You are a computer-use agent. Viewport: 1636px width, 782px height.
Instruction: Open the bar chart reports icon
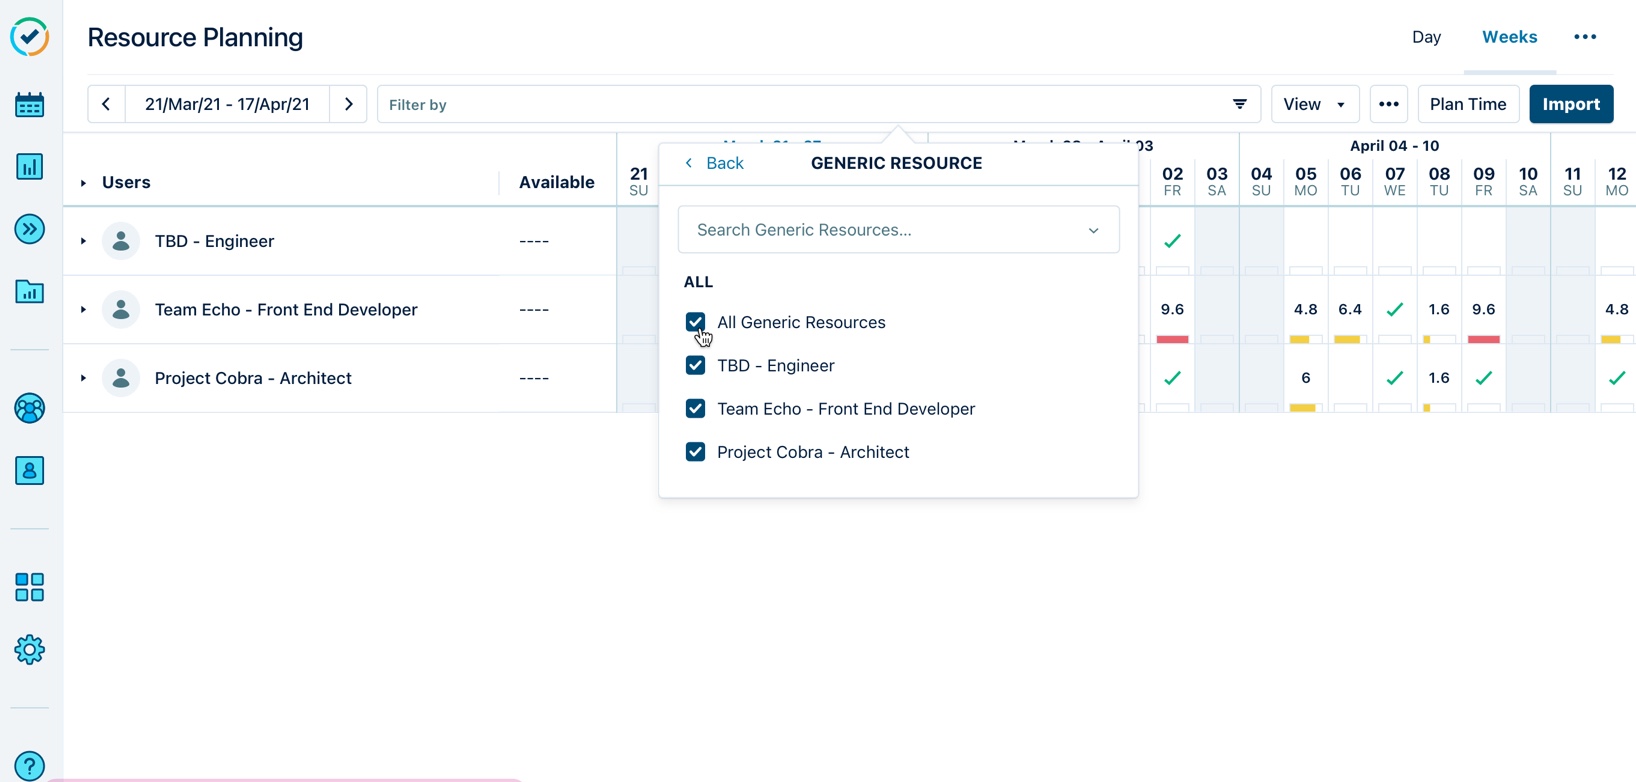29,167
